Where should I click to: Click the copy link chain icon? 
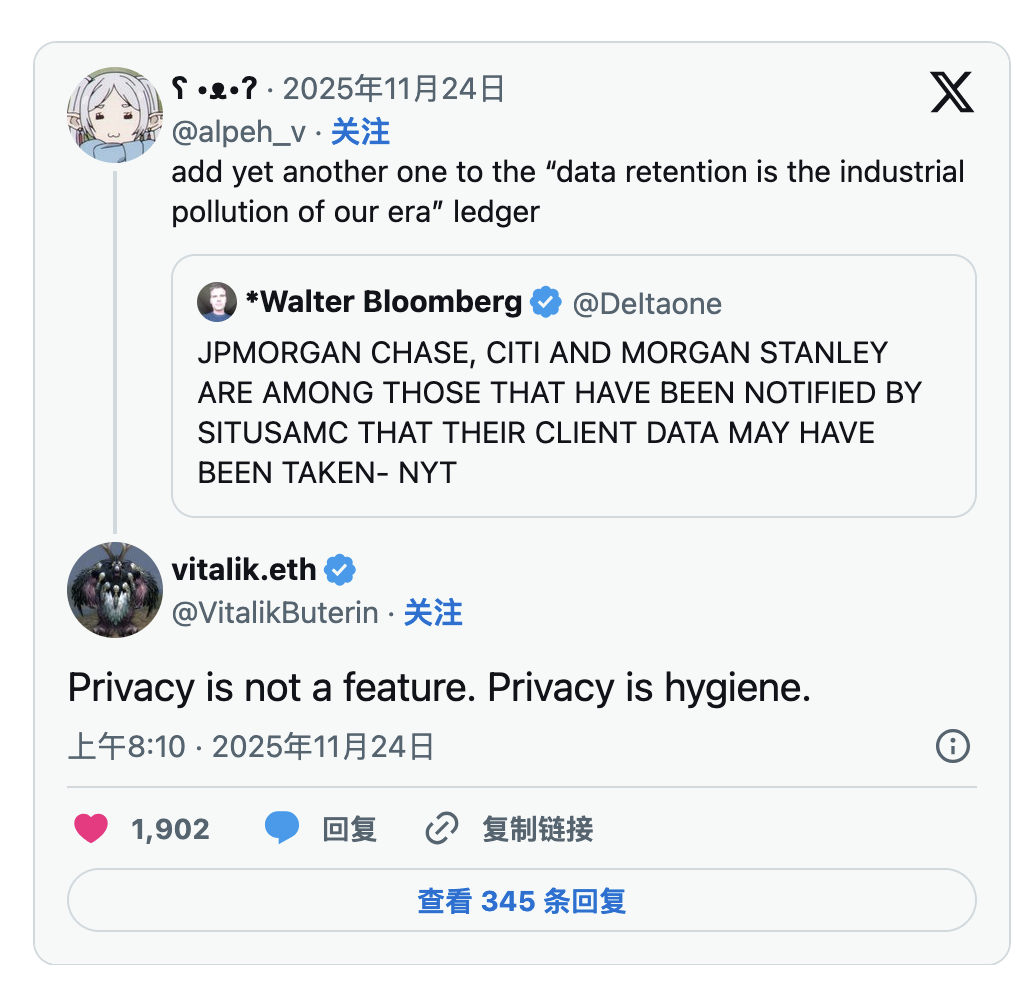(x=442, y=828)
